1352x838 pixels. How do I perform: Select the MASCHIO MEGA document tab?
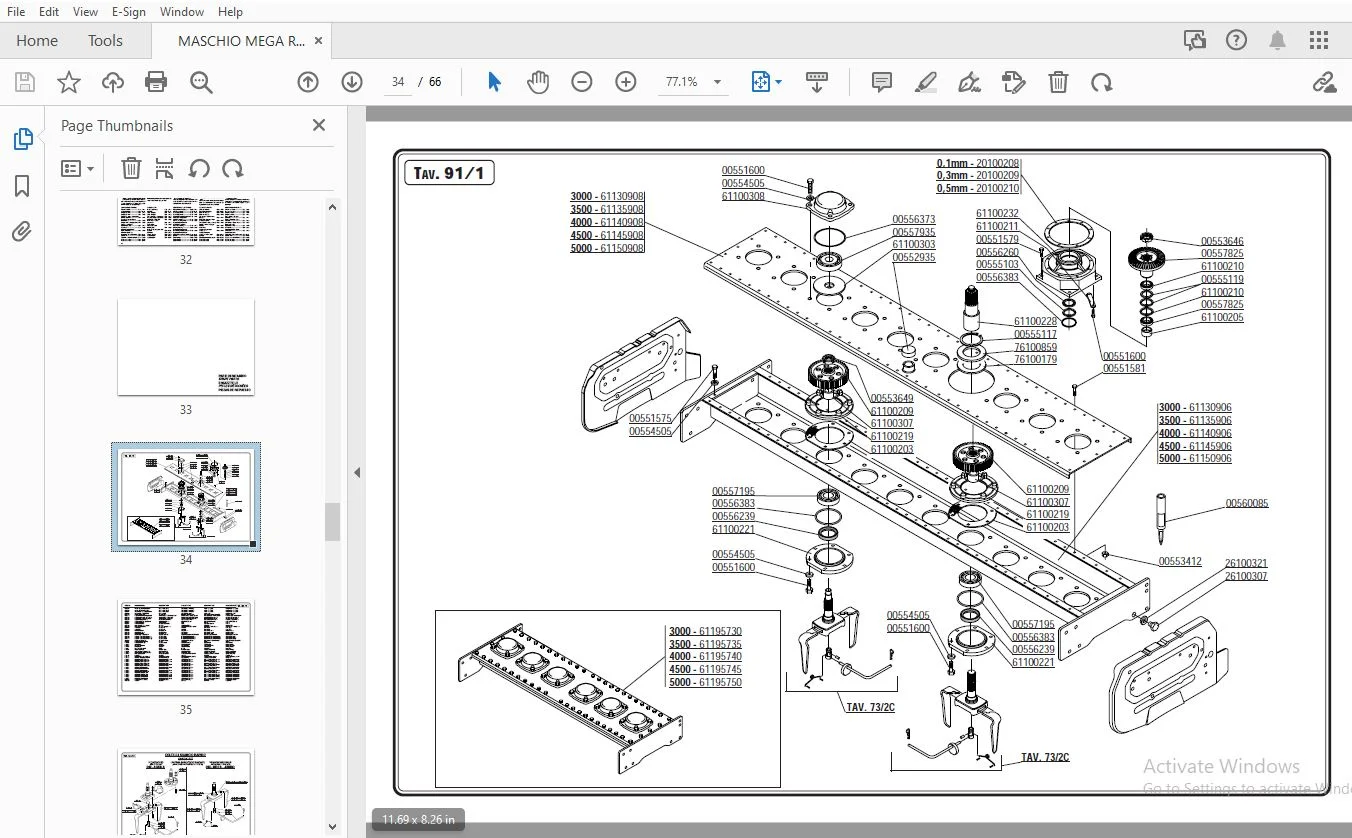[241, 41]
